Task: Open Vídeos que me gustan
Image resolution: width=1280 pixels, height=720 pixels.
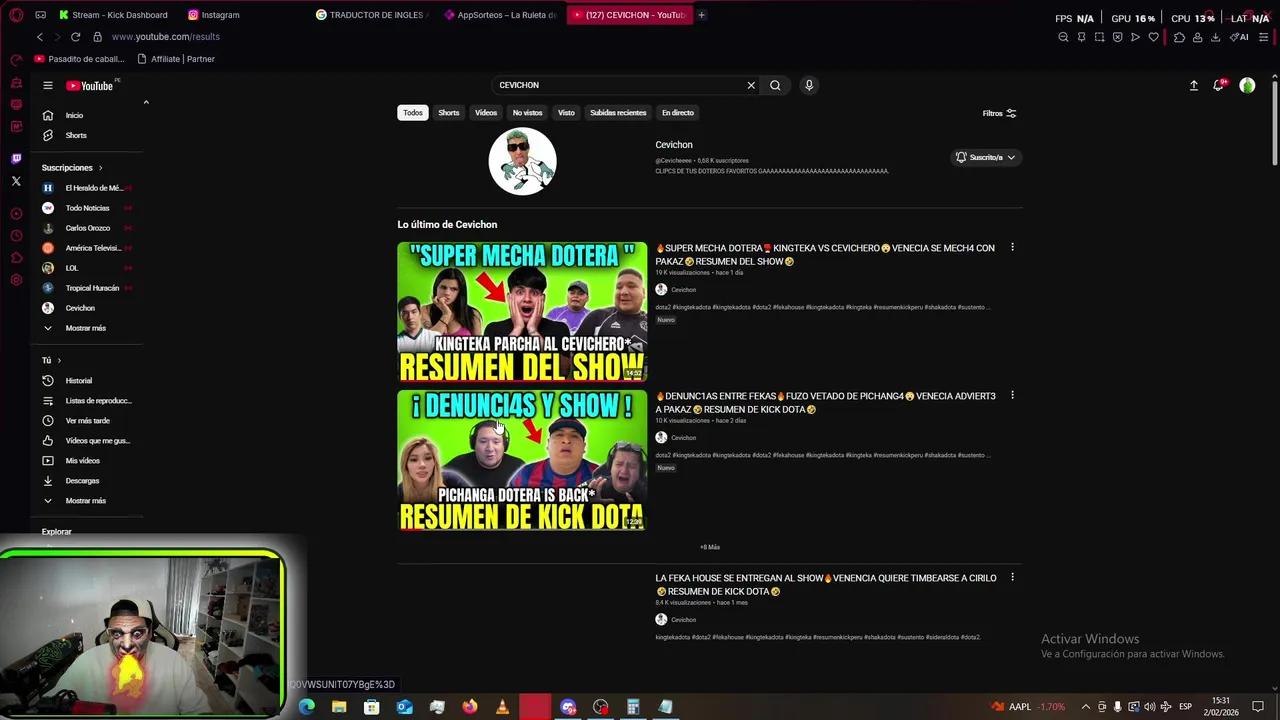Action: click(x=87, y=440)
